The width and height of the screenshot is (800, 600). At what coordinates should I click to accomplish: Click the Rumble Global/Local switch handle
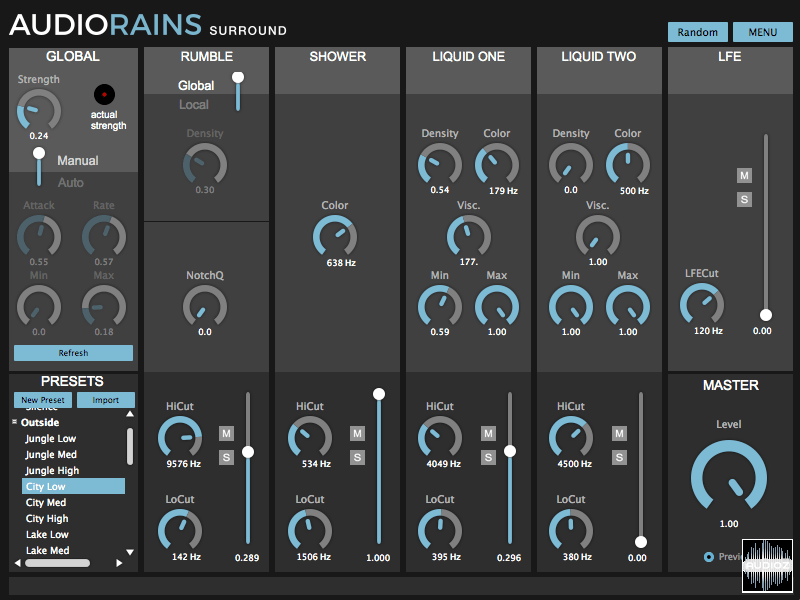coord(238,78)
